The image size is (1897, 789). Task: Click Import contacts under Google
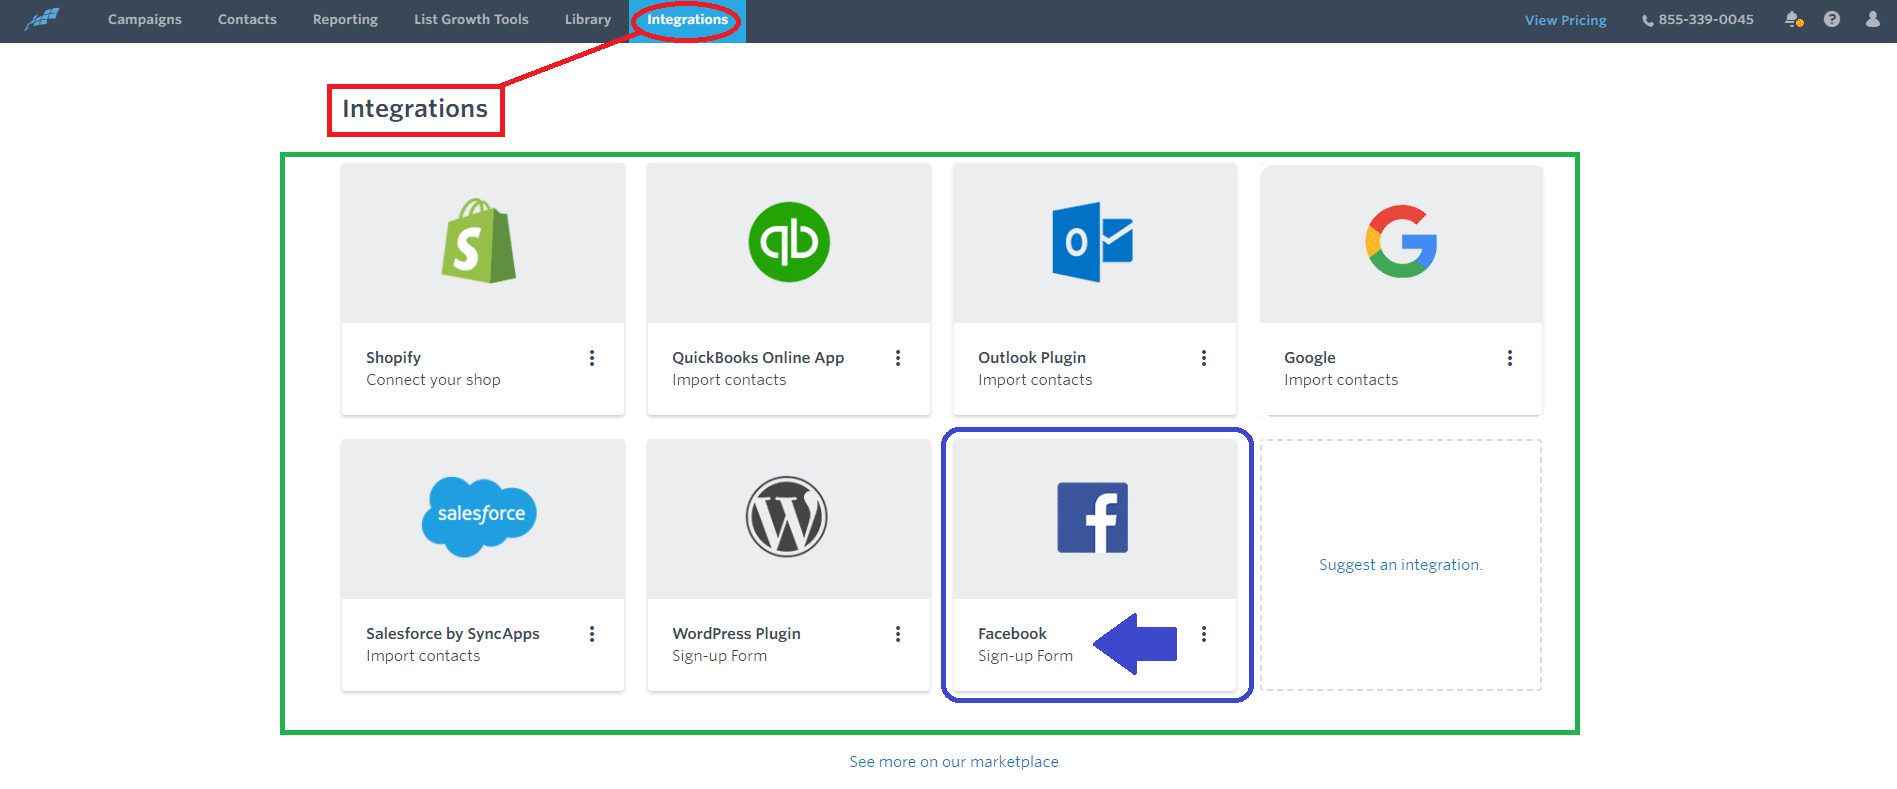click(x=1341, y=380)
